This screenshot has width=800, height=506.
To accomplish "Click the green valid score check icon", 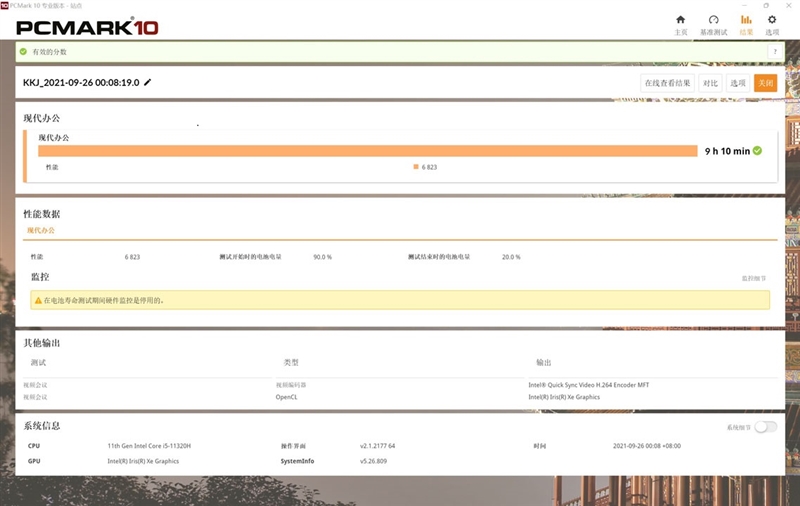I will tap(23, 52).
